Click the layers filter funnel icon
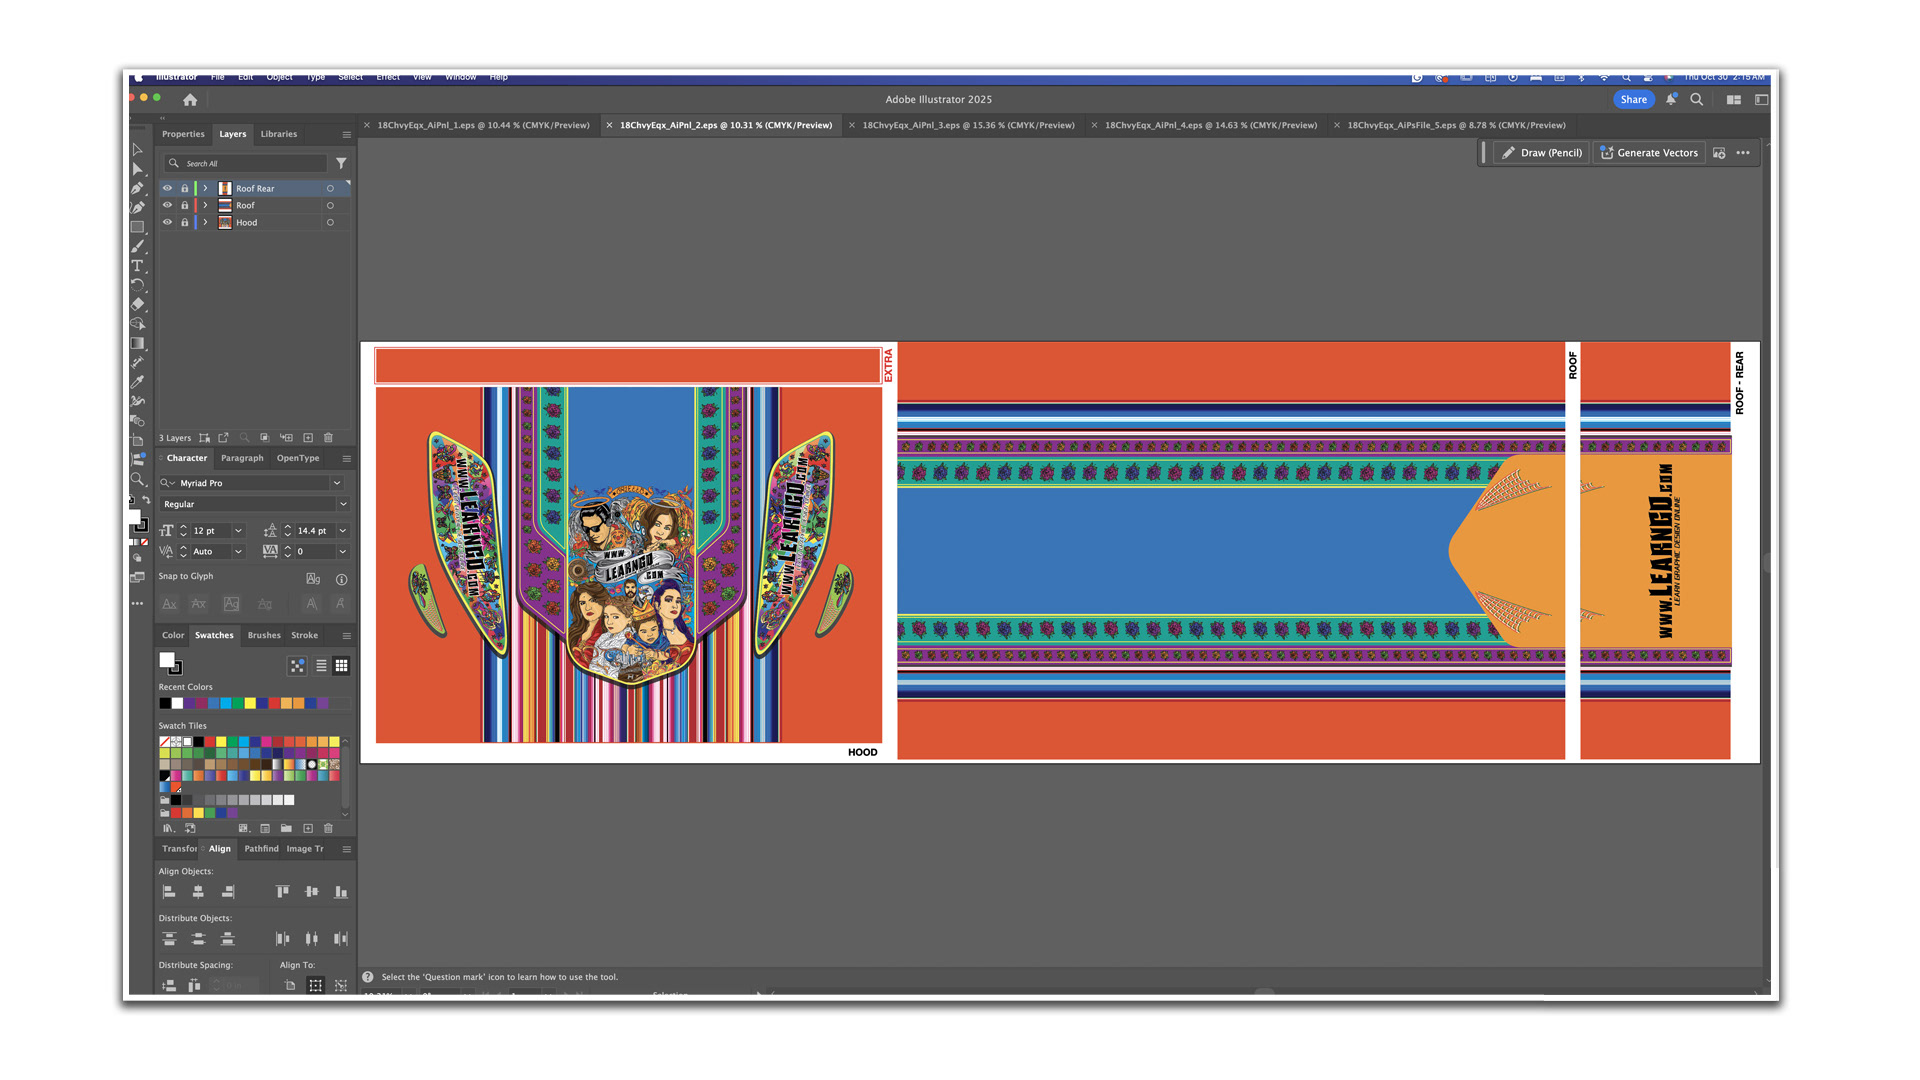1920x1080 pixels. (x=341, y=163)
